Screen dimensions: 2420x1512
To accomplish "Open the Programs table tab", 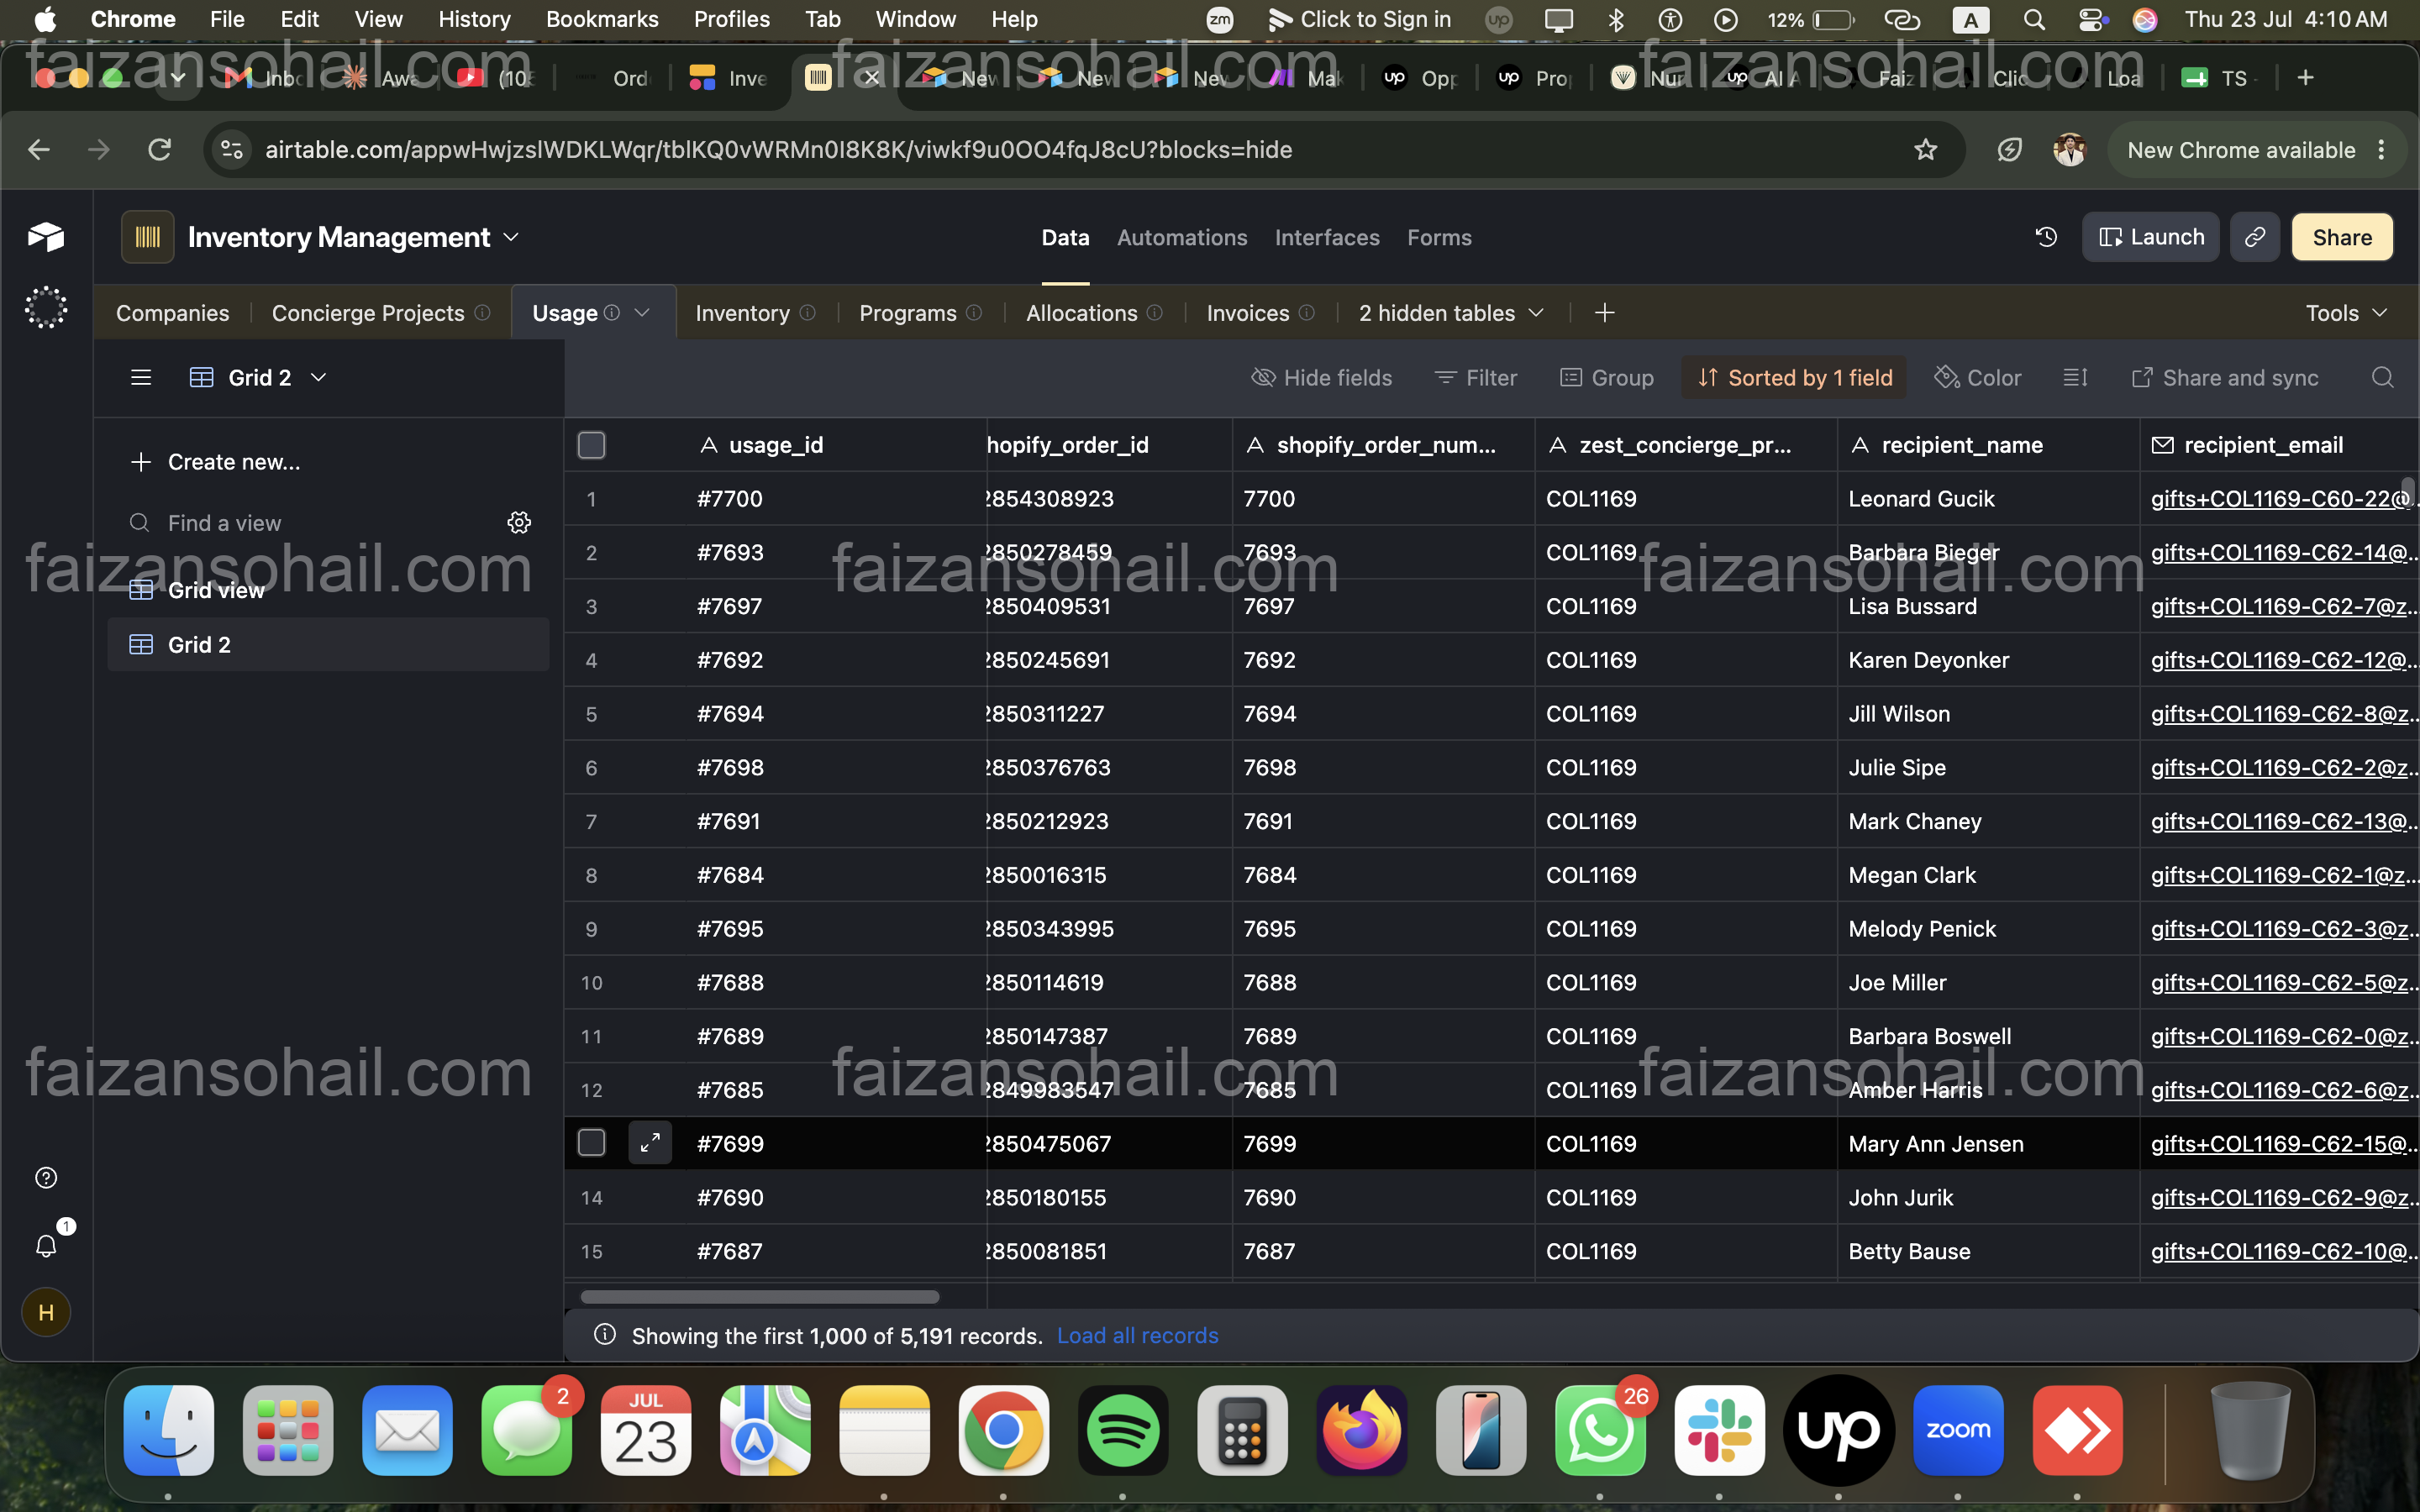I will [907, 313].
